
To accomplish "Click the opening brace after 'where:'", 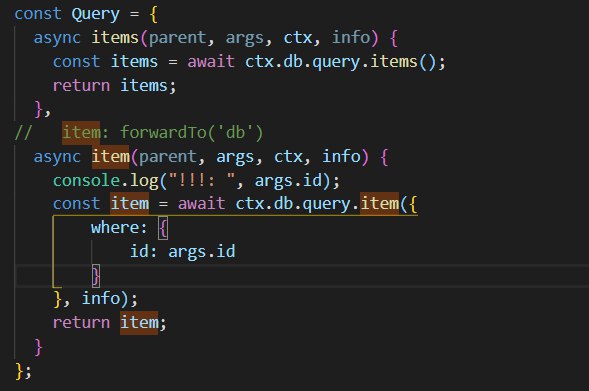I will (163, 228).
